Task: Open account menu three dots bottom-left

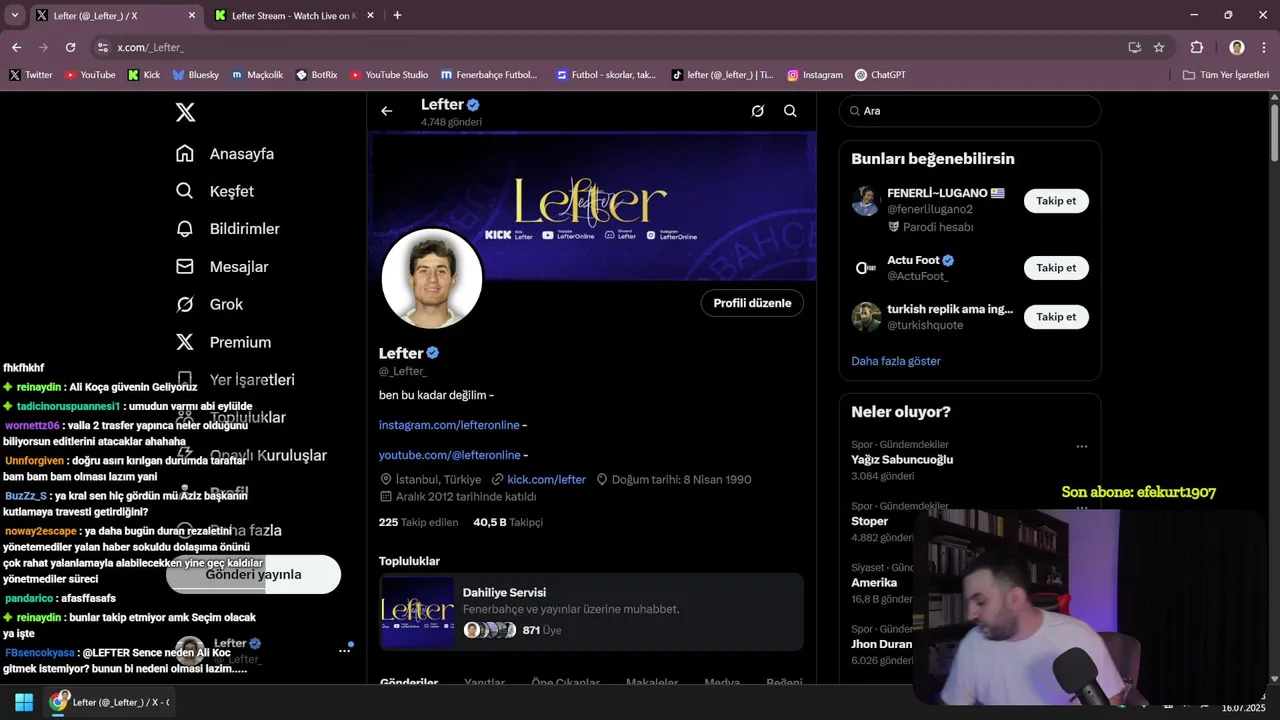Action: pyautogui.click(x=344, y=651)
